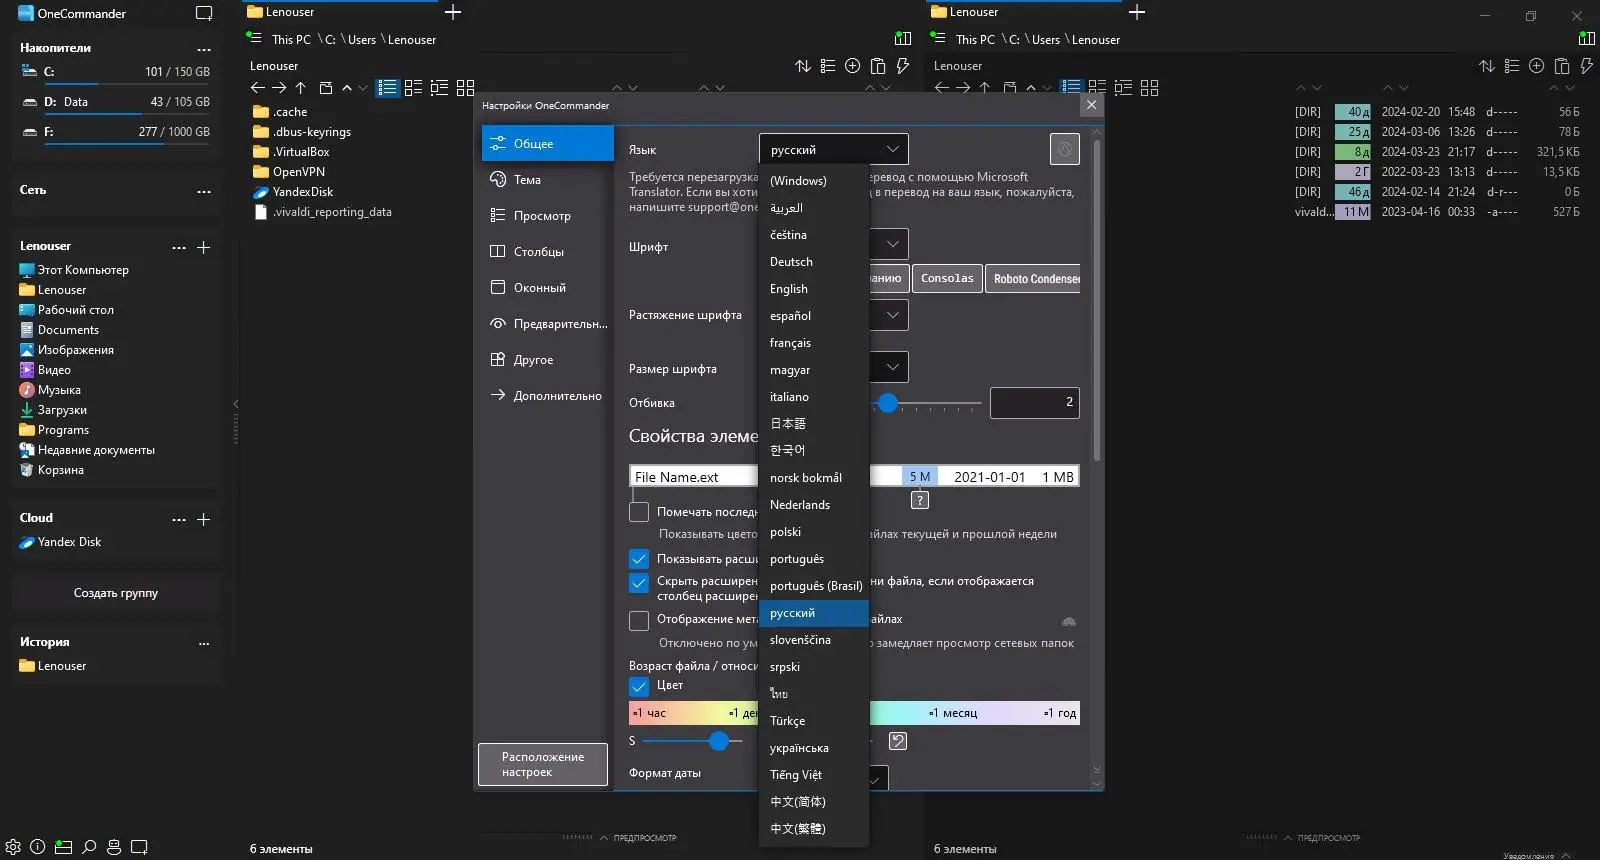Enable the 'Отображение мета…' checkbox

(x=639, y=620)
